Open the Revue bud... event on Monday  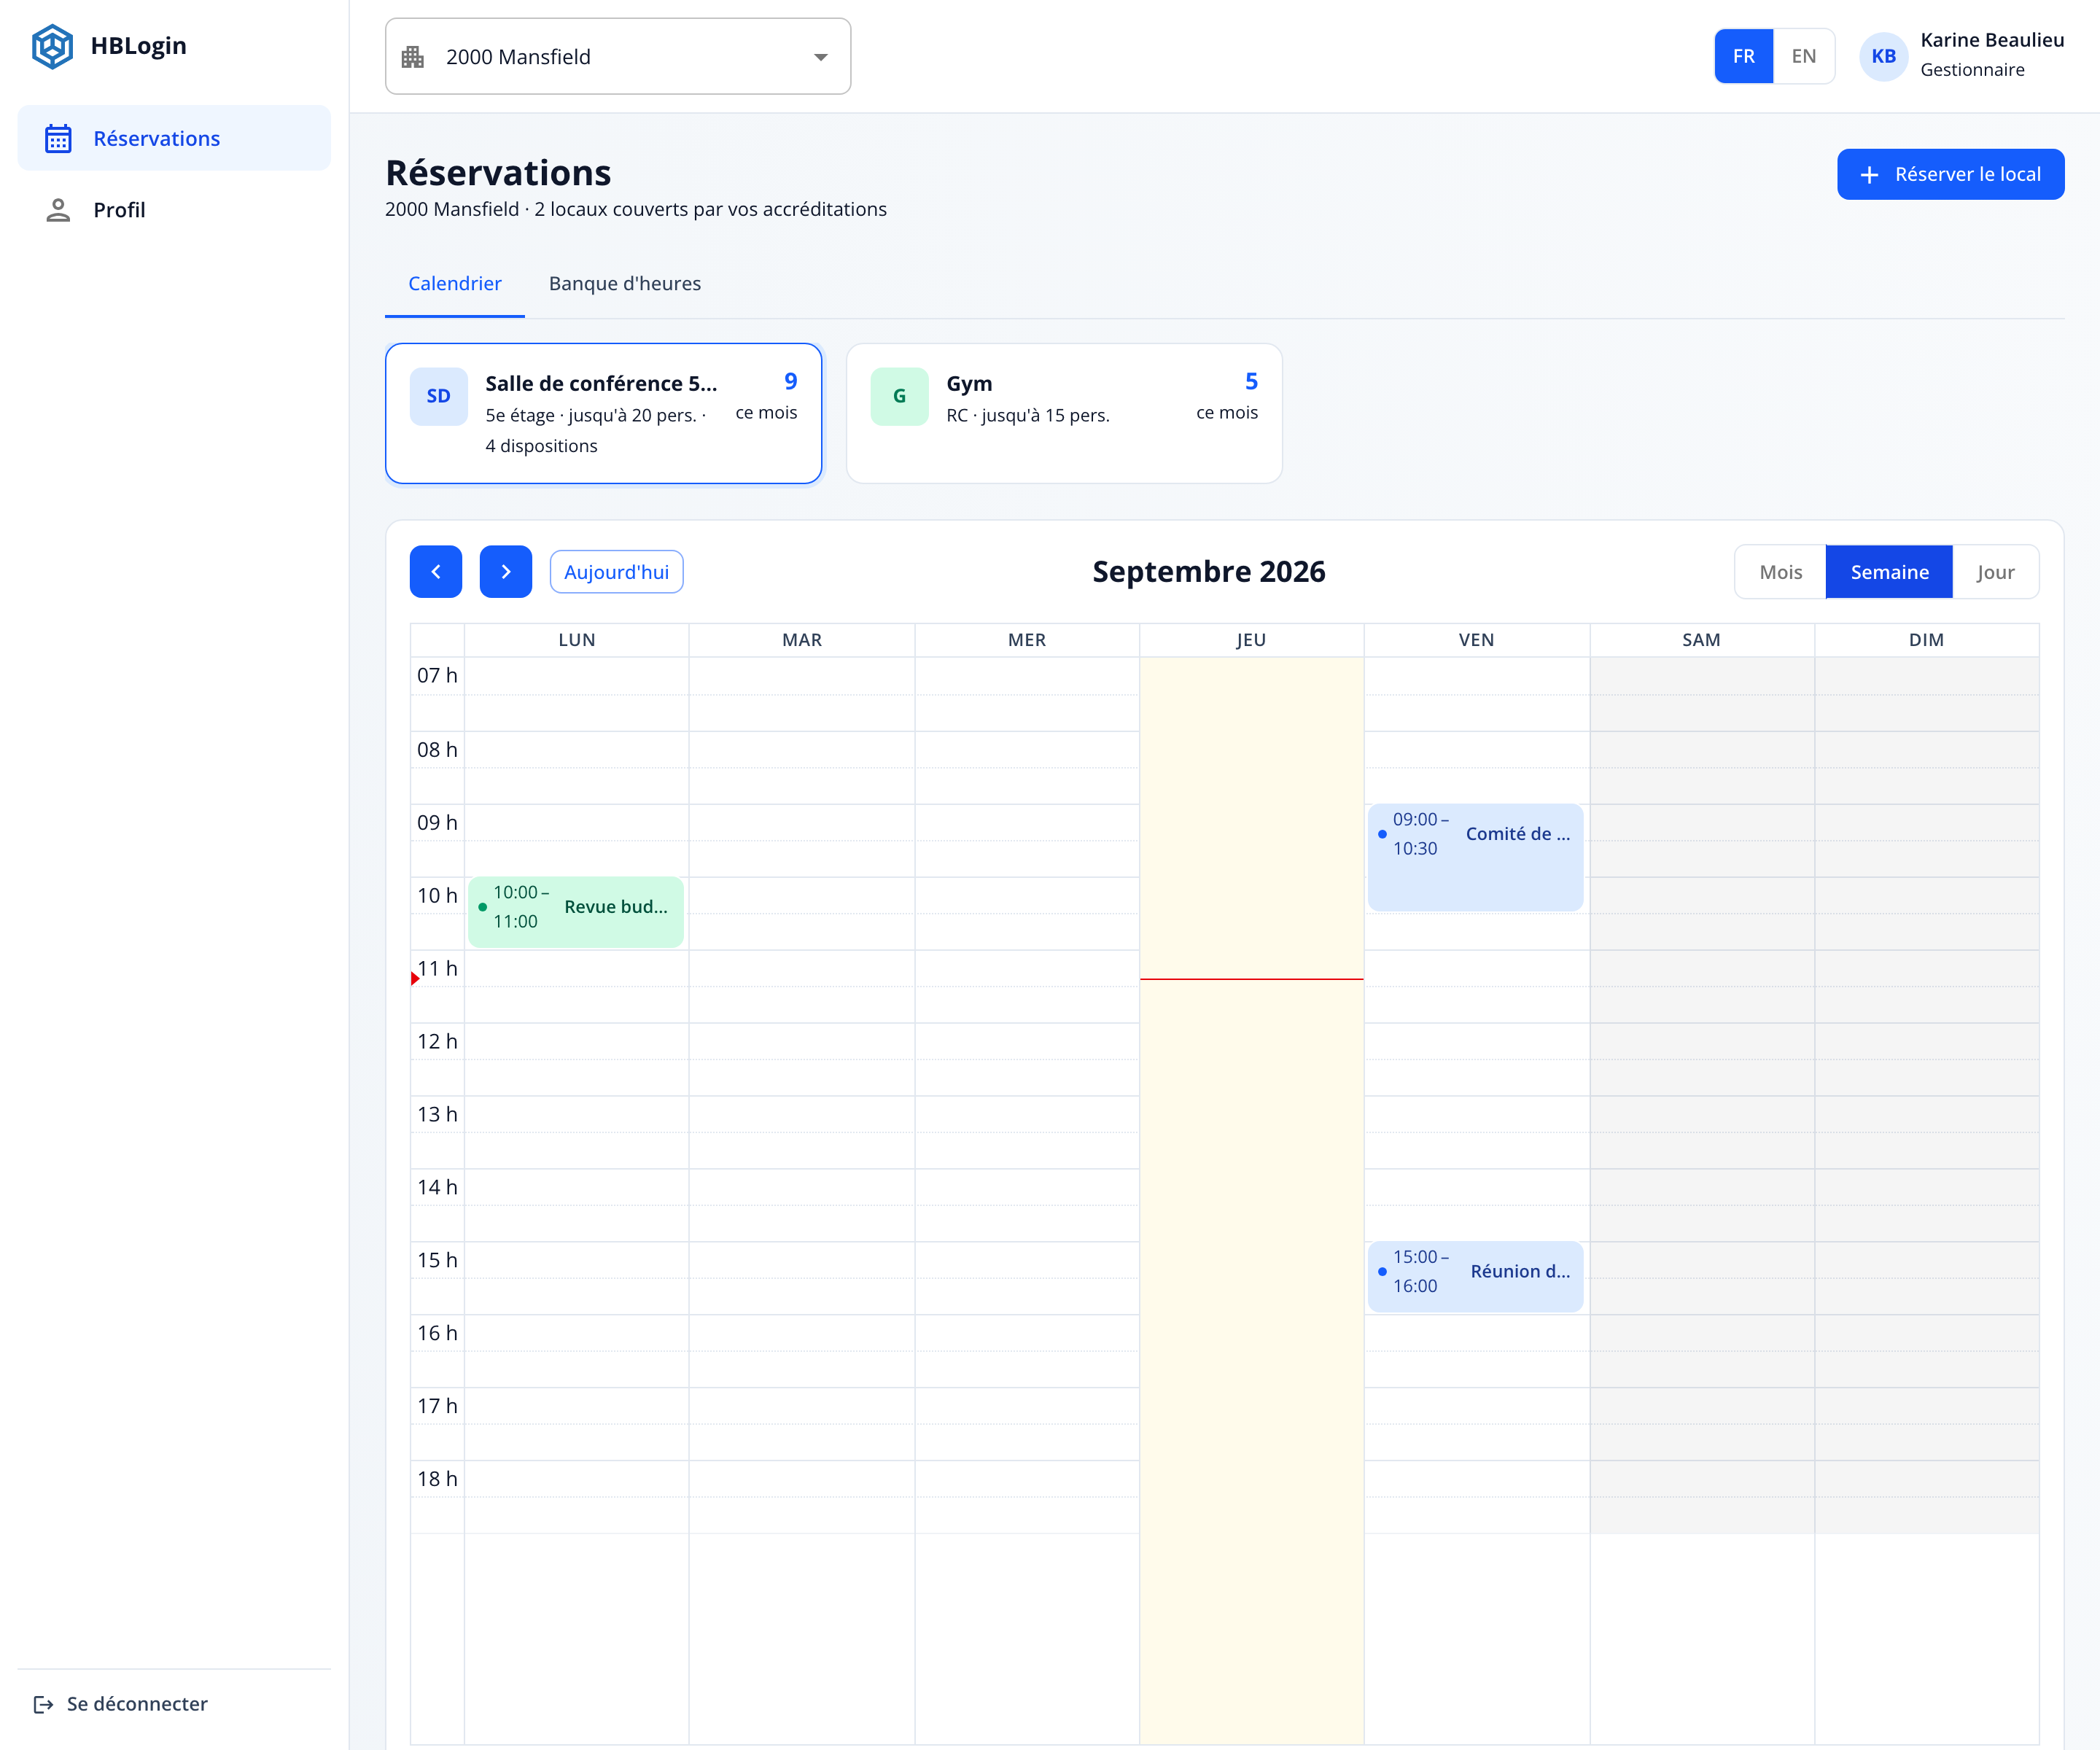click(x=576, y=912)
